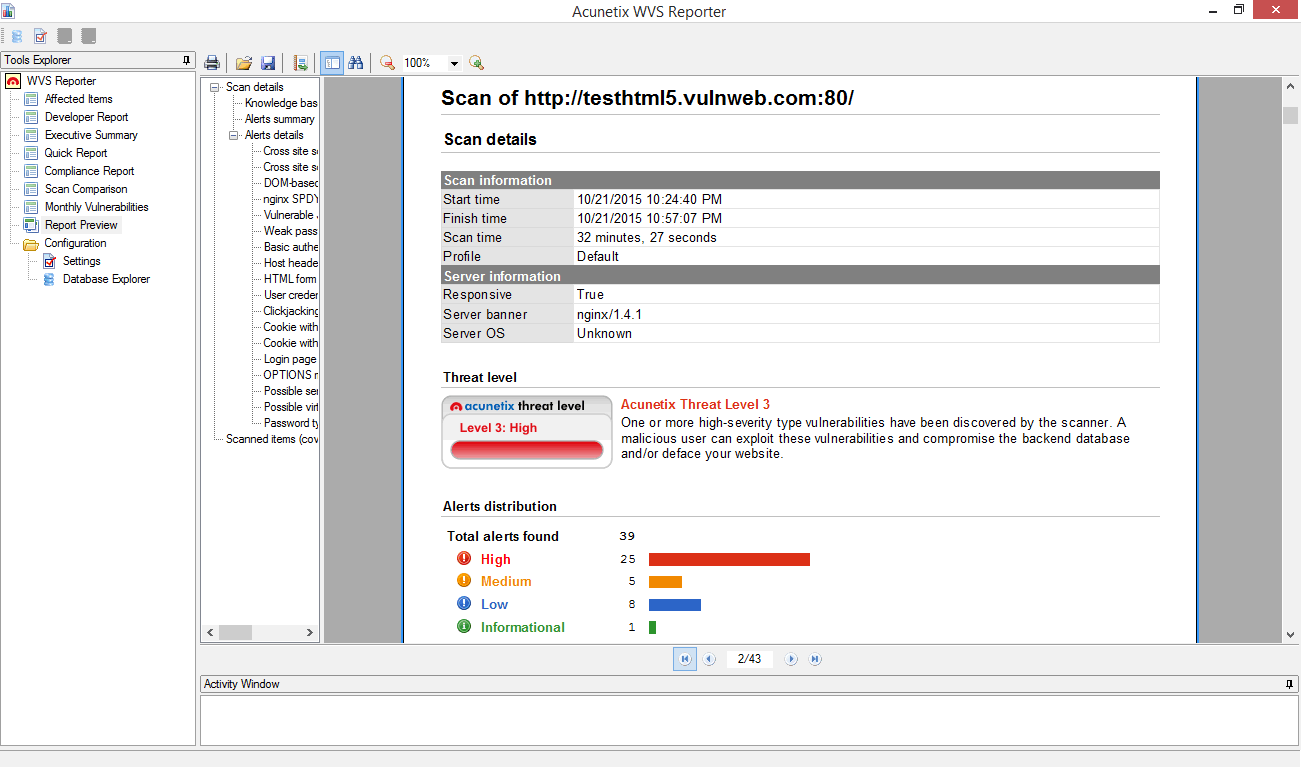Unpin the Tools Explorer panel

(186, 60)
